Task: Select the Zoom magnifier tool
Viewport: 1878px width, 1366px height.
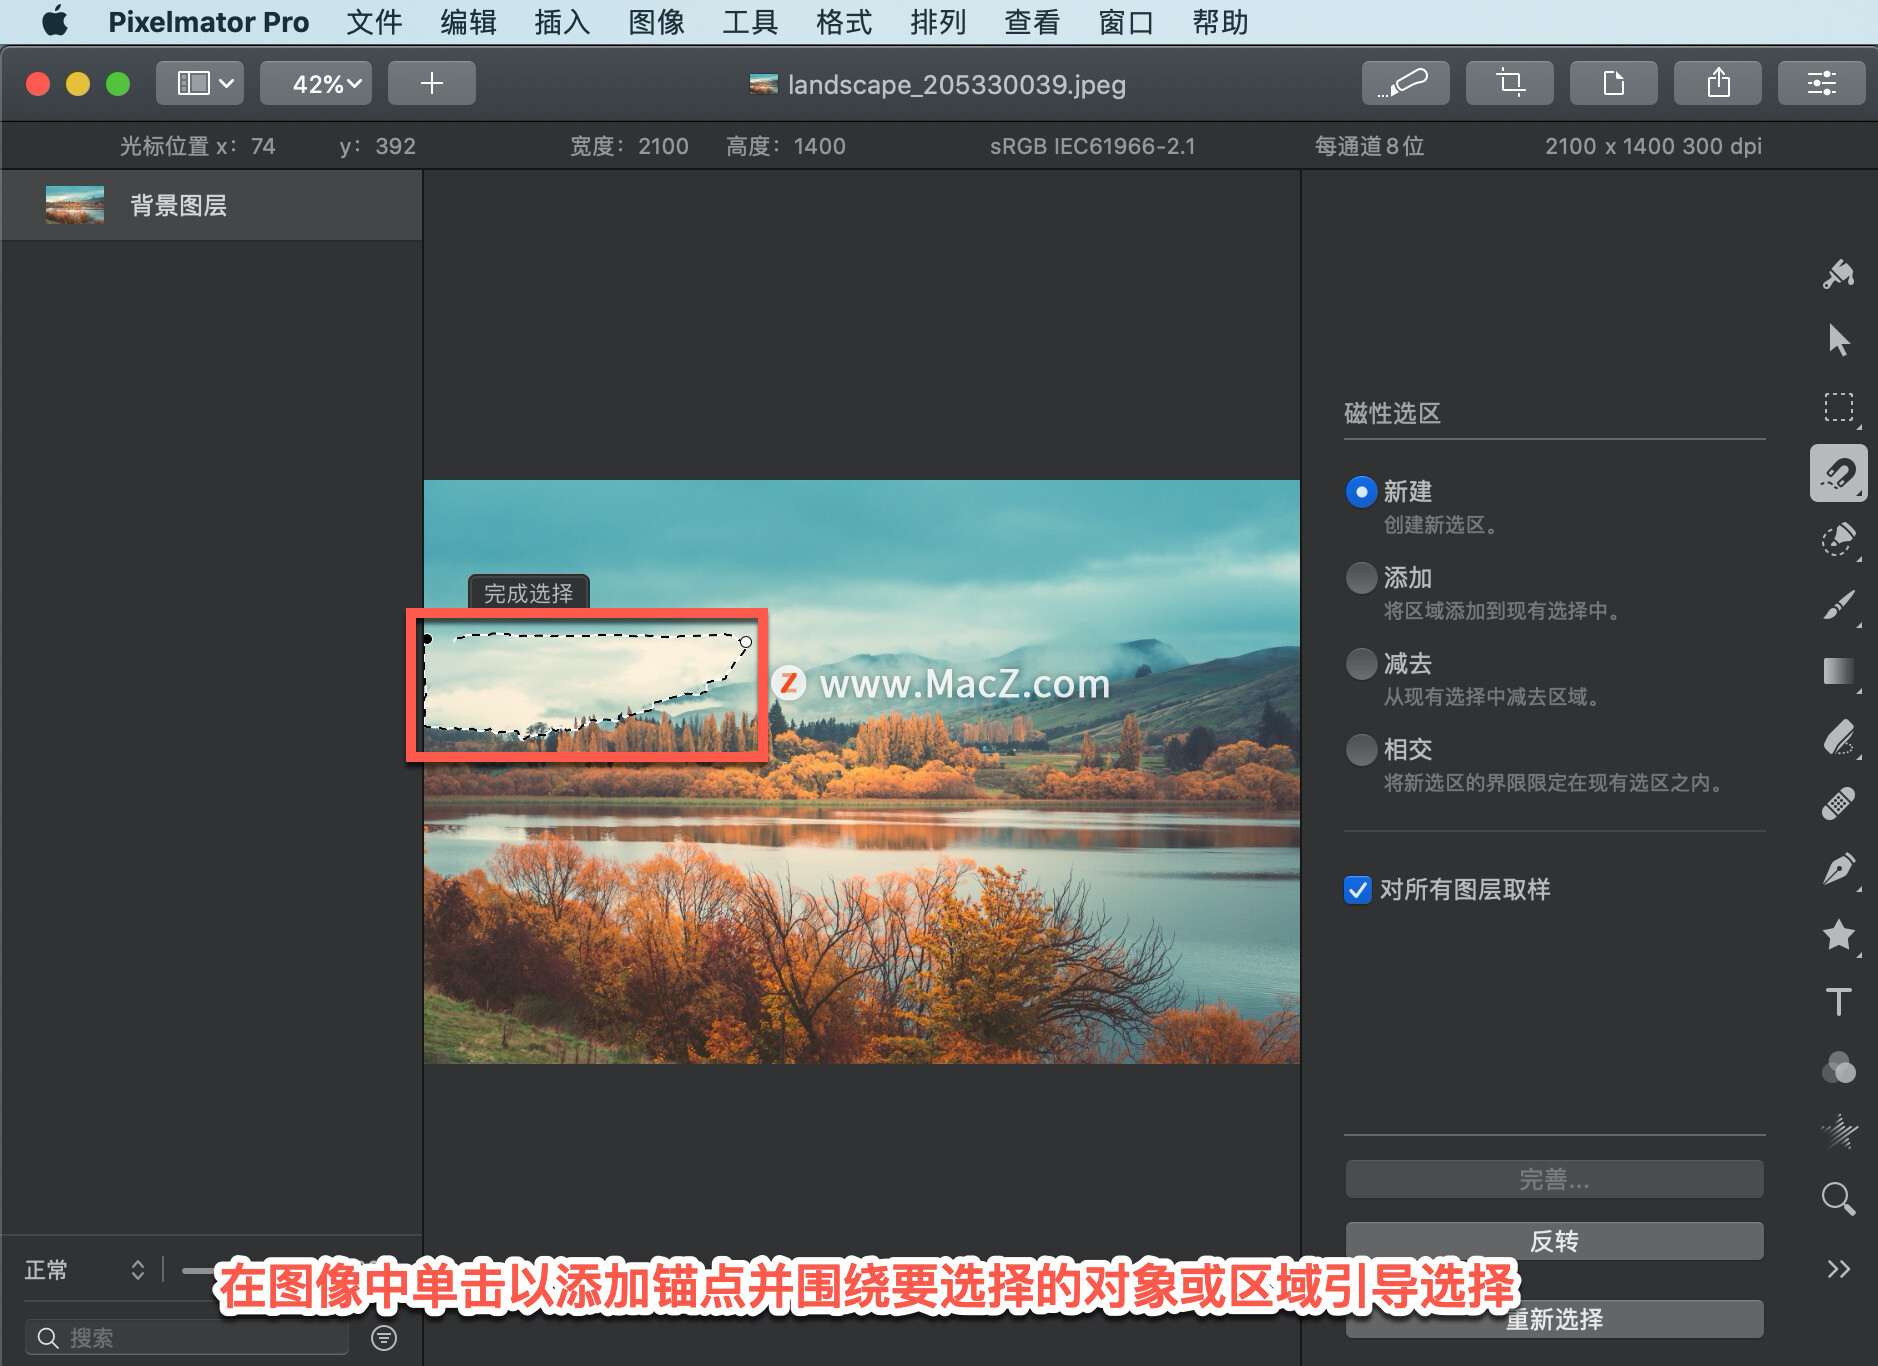Action: coord(1838,1198)
